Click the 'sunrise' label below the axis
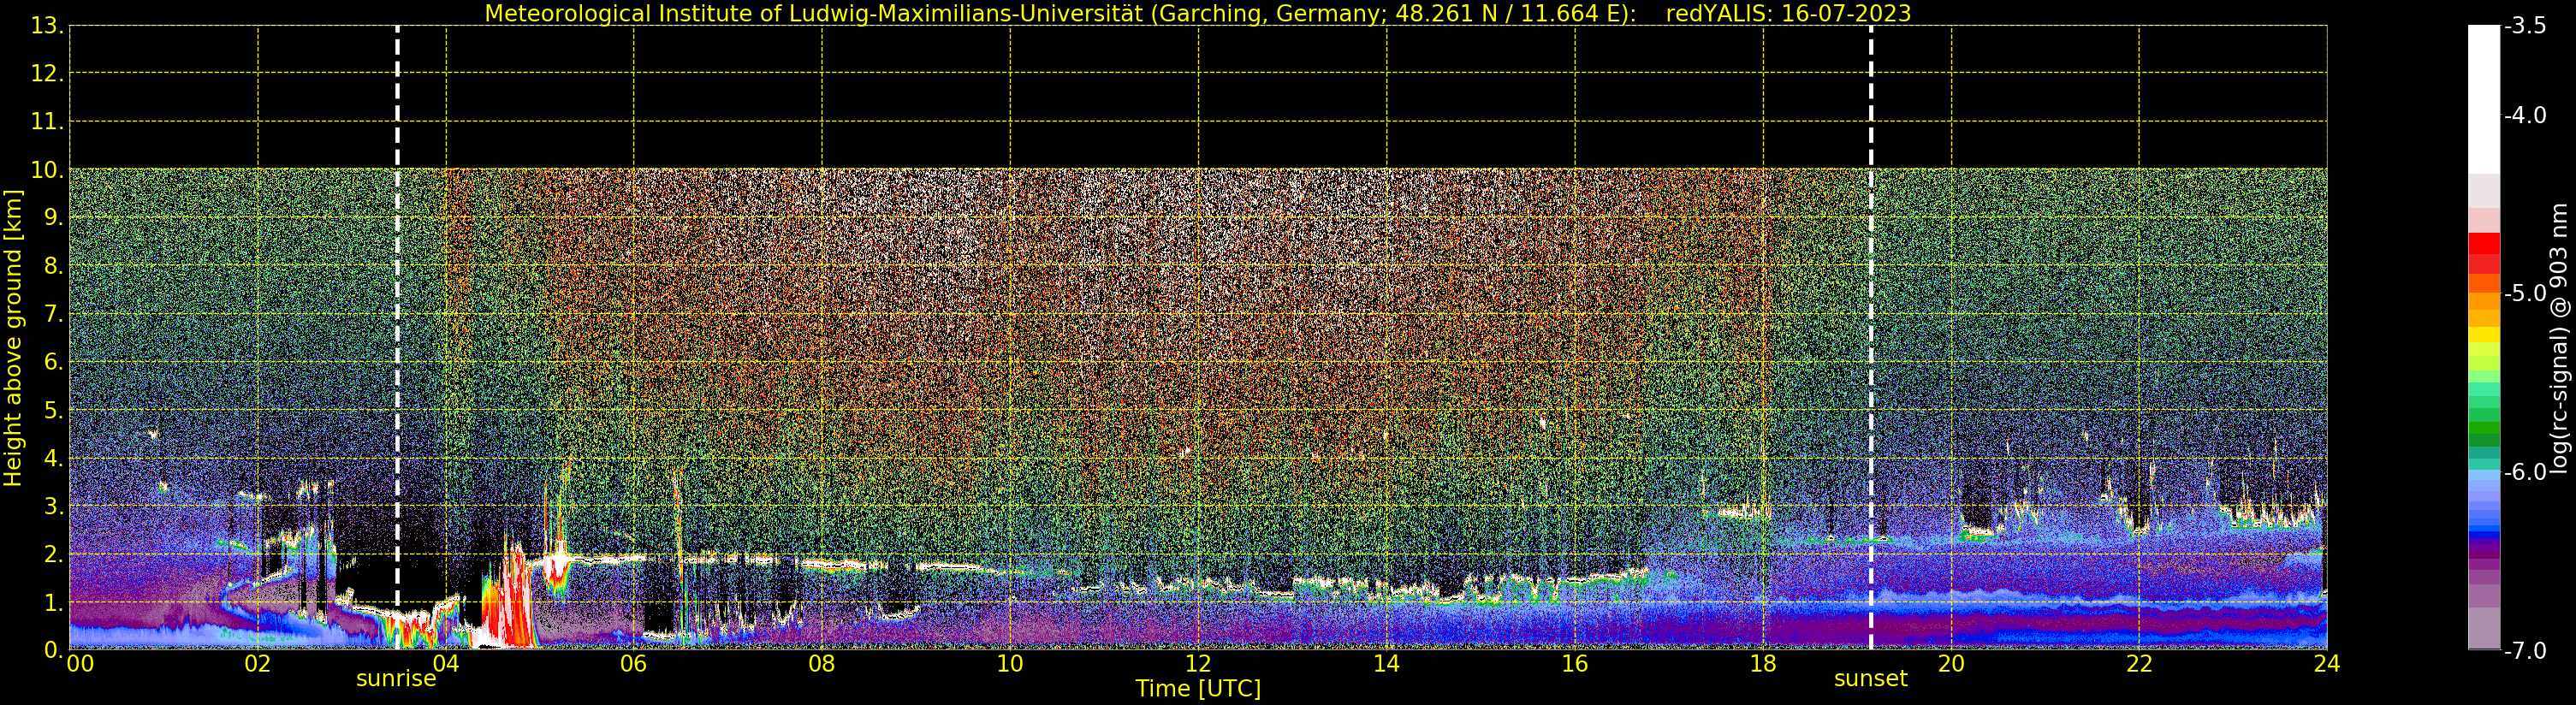Image resolution: width=2576 pixels, height=705 pixels. pyautogui.click(x=396, y=679)
